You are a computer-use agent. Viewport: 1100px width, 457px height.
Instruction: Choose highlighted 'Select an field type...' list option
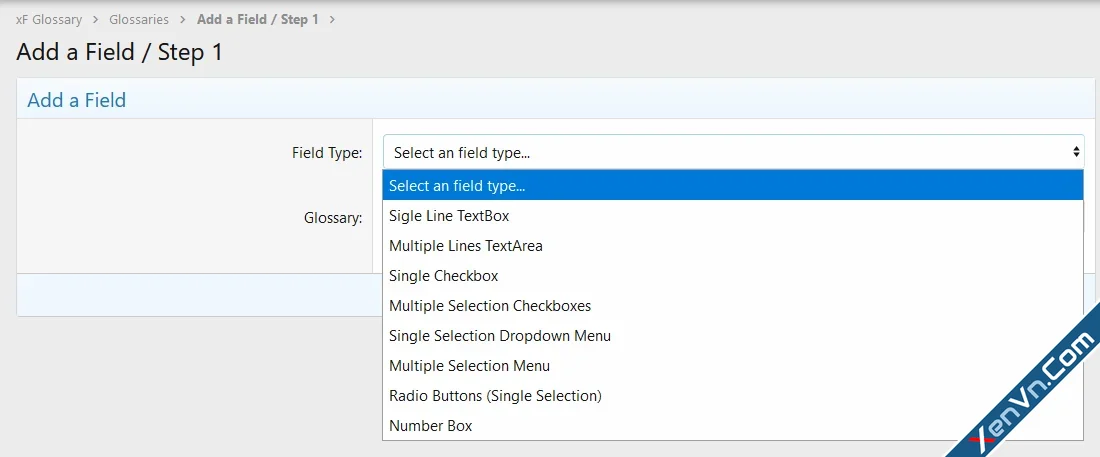click(x=732, y=186)
